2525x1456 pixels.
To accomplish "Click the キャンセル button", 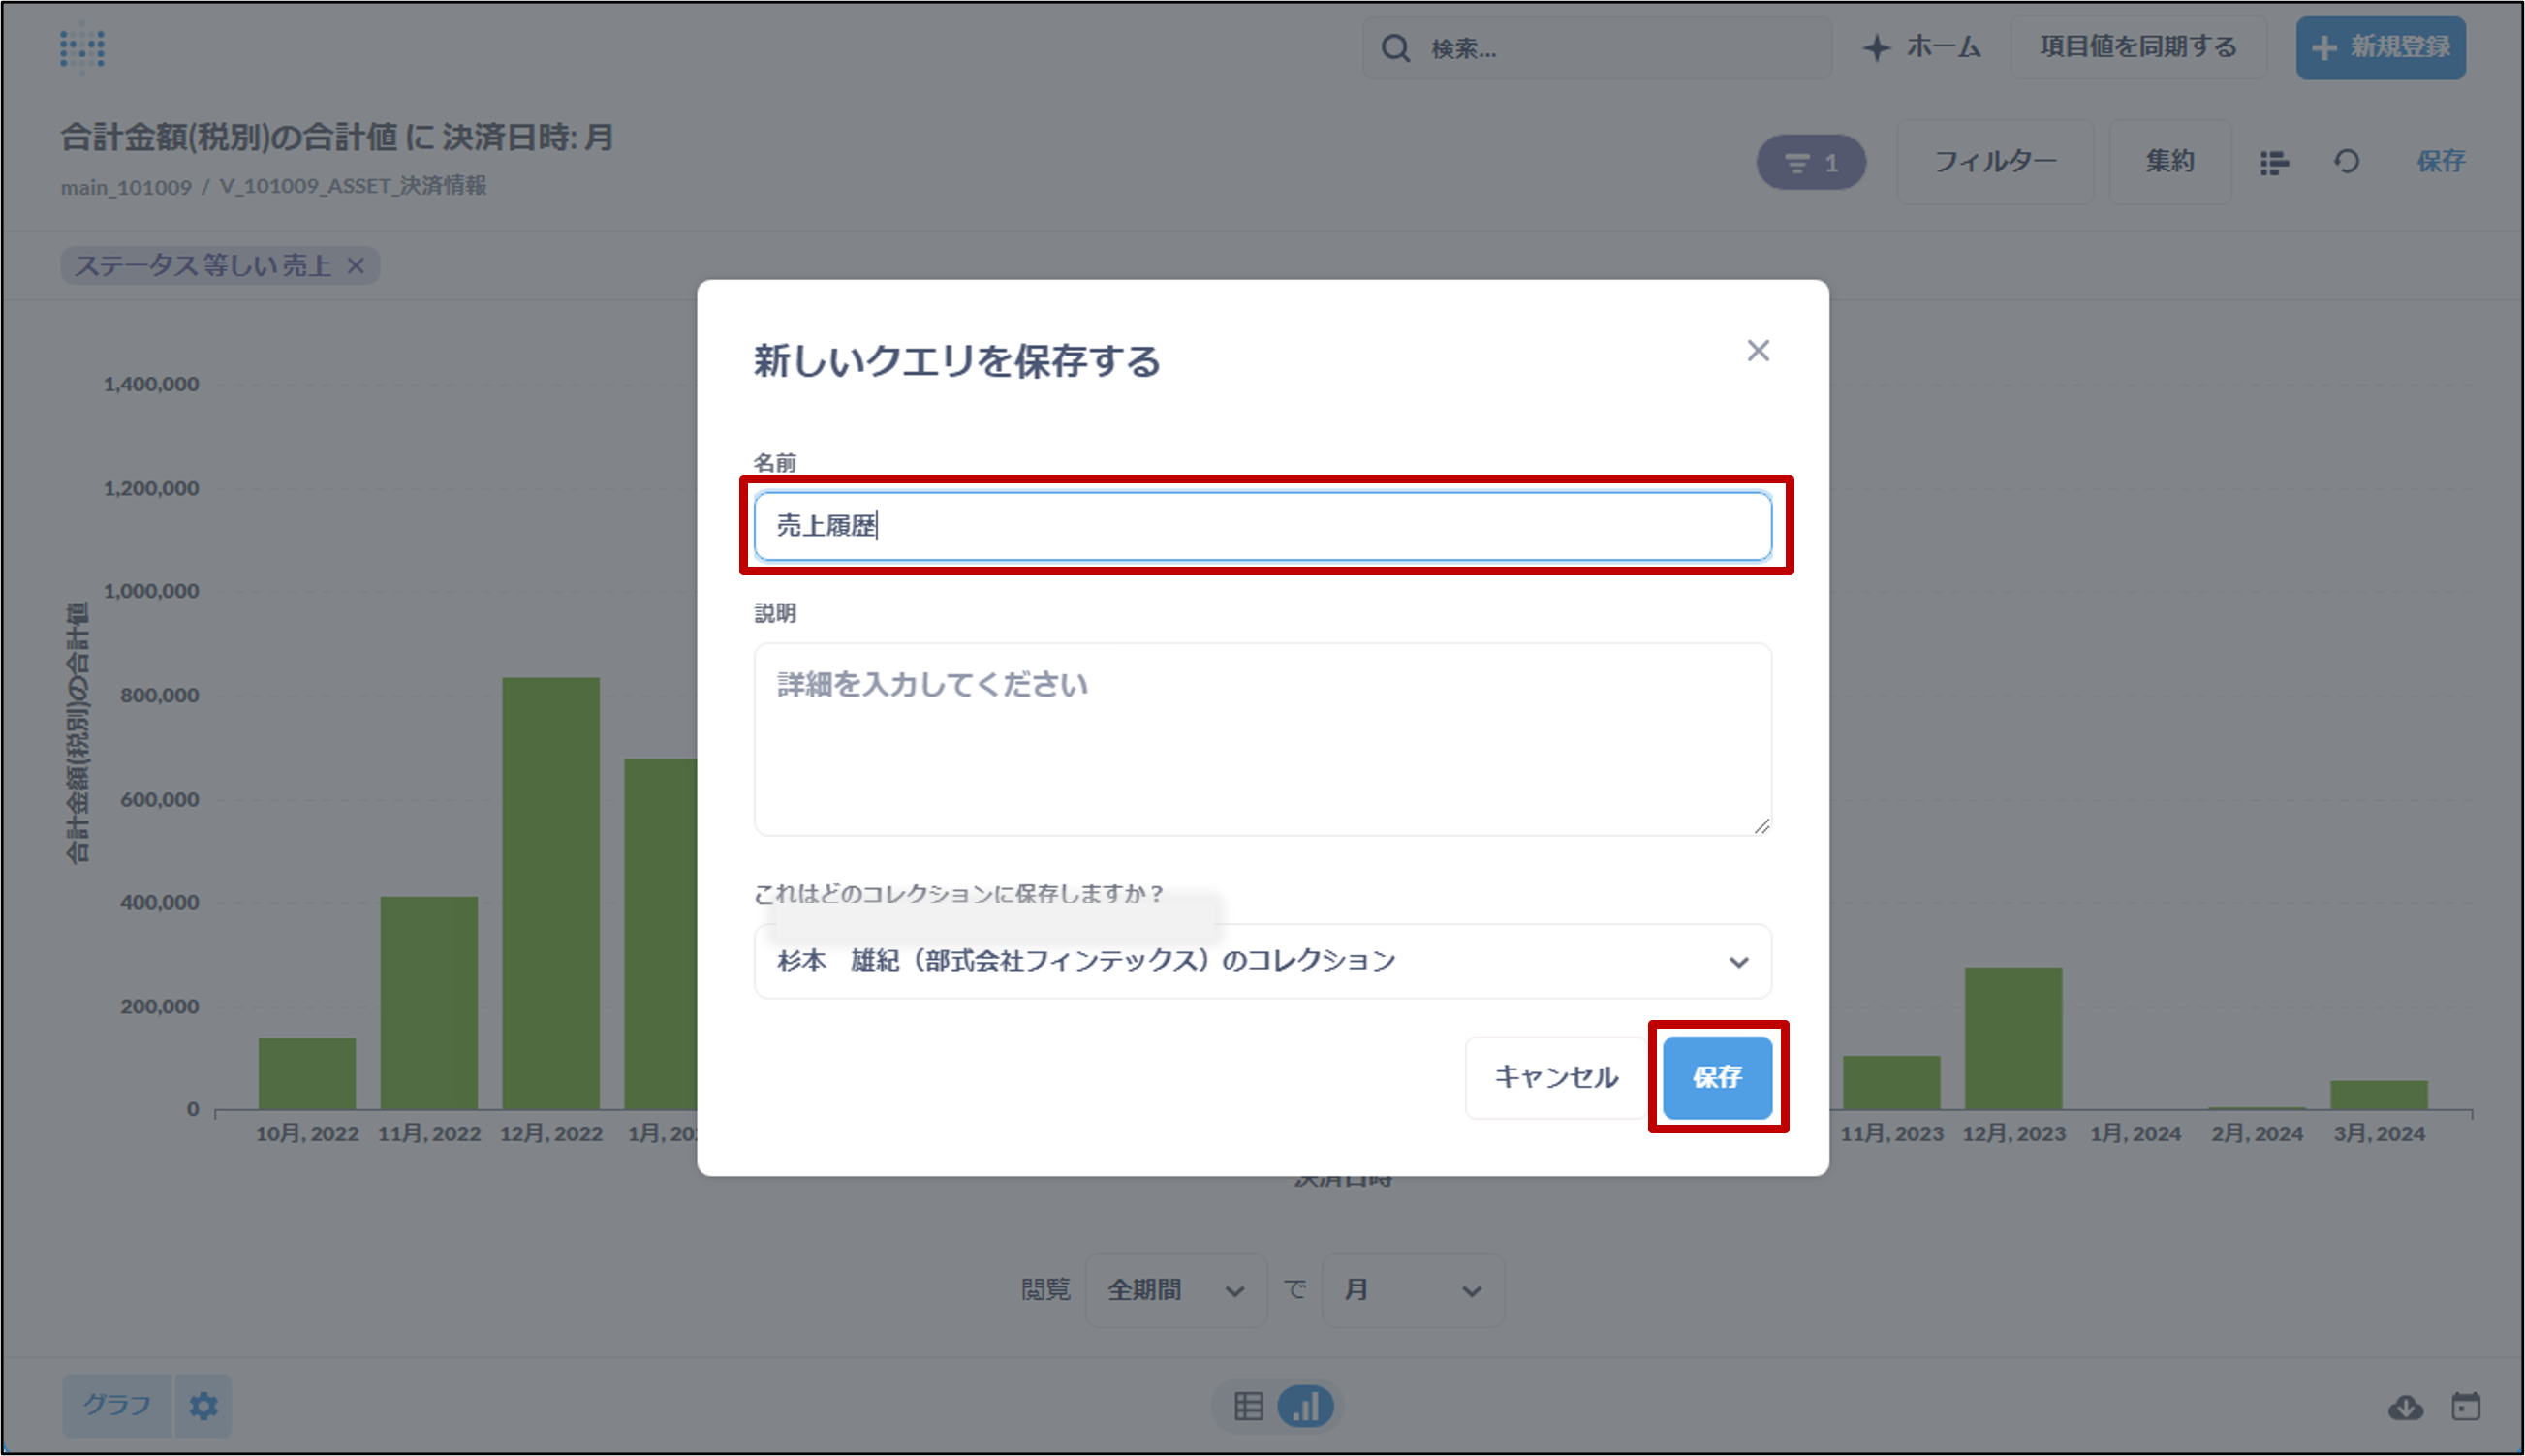I will click(1555, 1077).
